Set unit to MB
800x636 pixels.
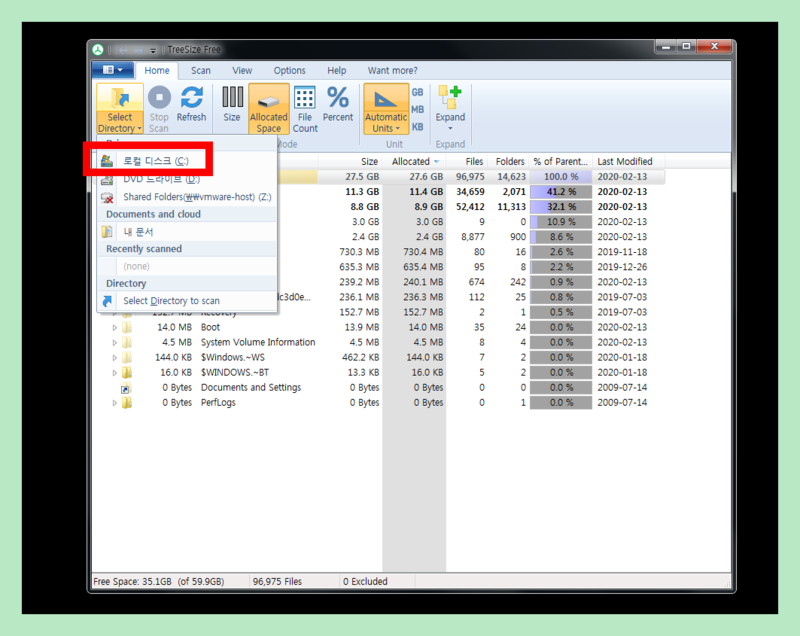[x=417, y=110]
